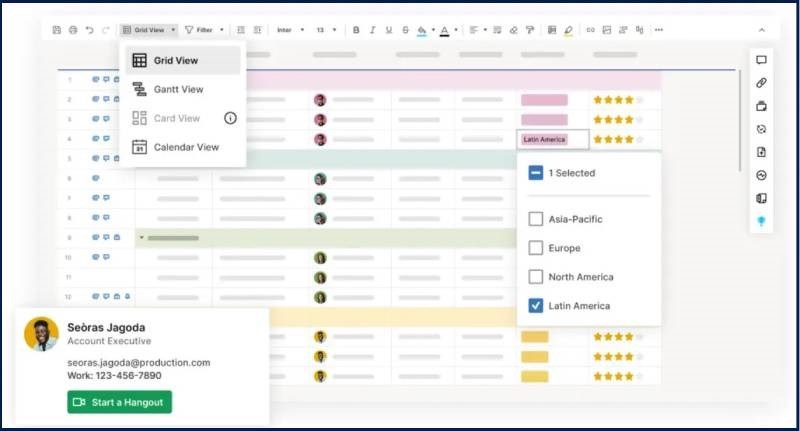Open the attachments paperclip icon
Image resolution: width=800 pixels, height=431 pixels.
[x=761, y=83]
